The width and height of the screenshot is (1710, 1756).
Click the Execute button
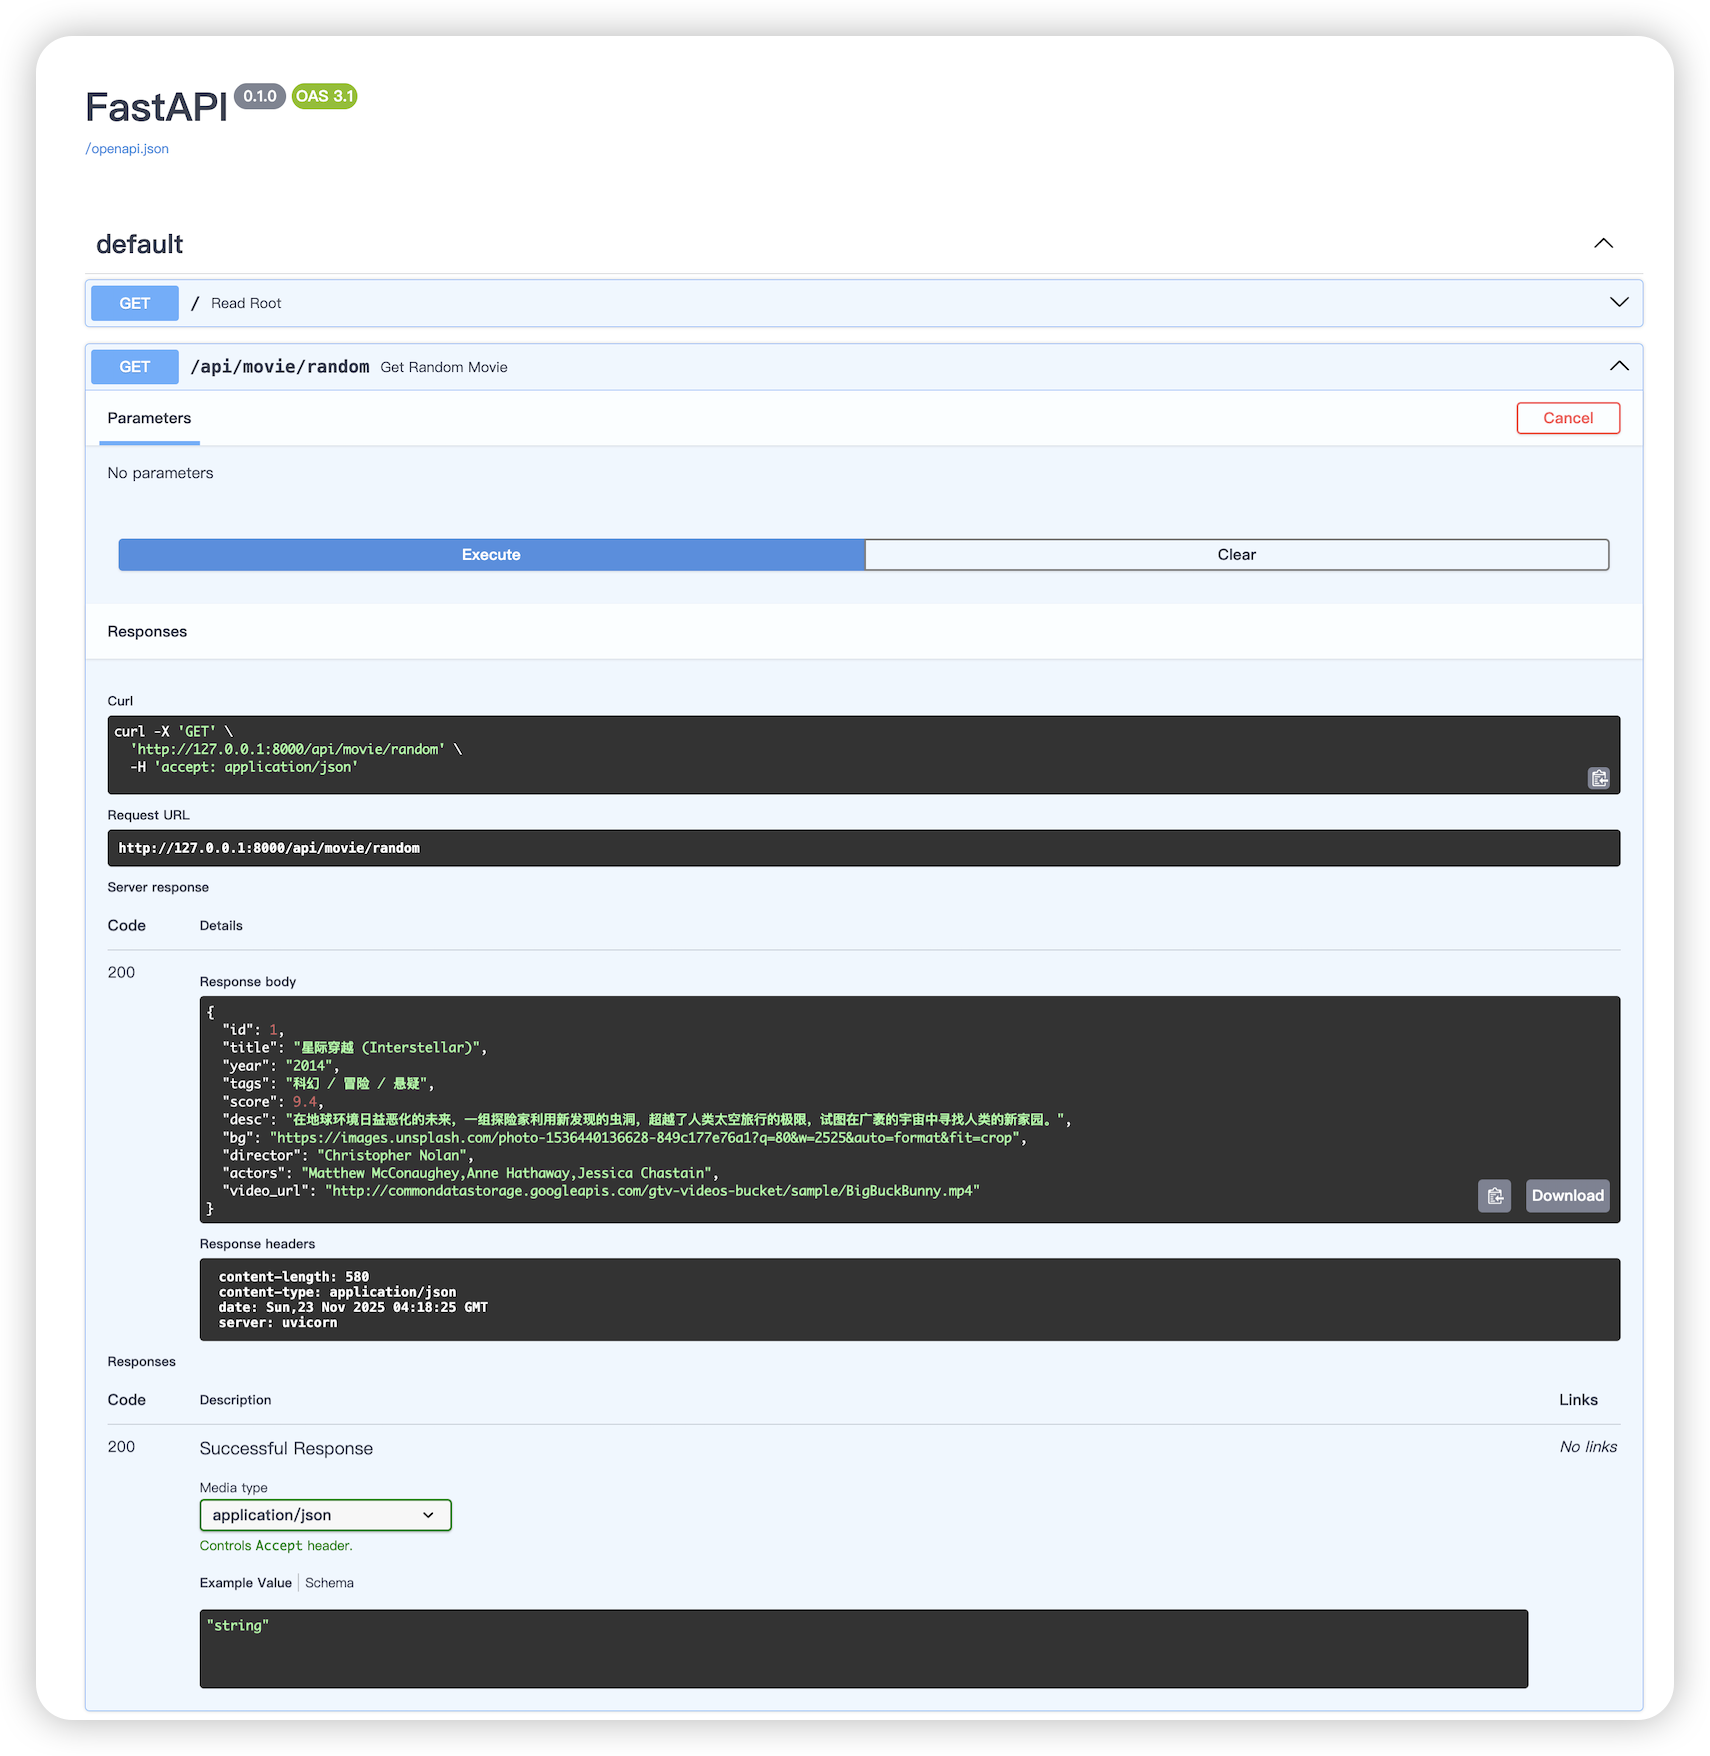tap(491, 555)
